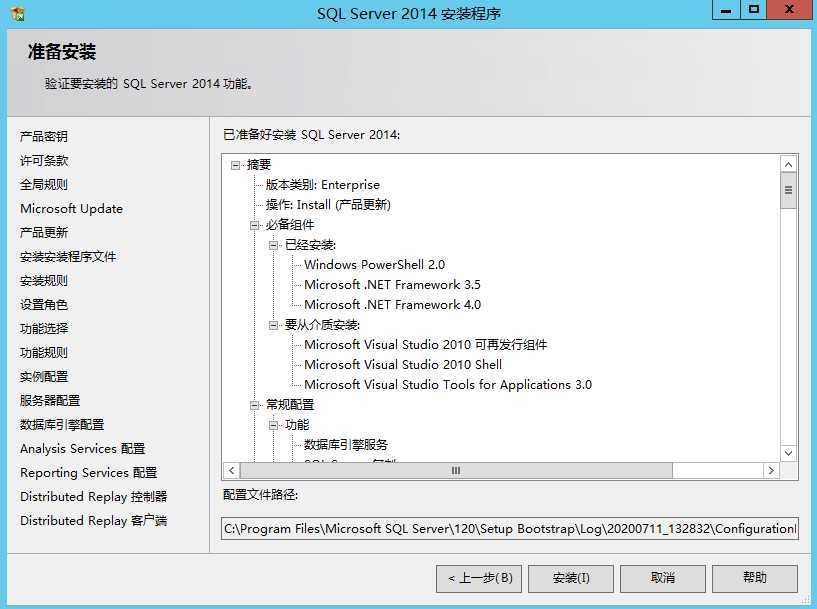
Task: Click Distributed Replay 客户端 in the step list
Action: pyautogui.click(x=93, y=520)
